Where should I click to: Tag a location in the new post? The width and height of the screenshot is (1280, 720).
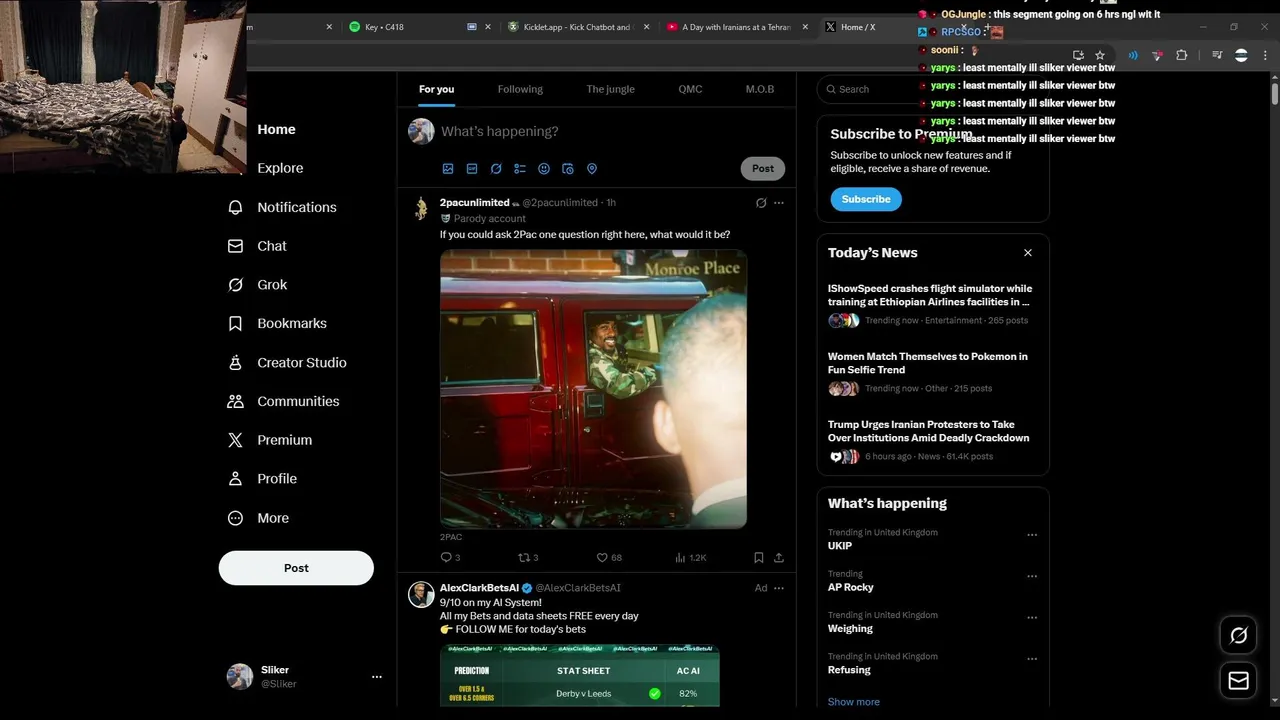(592, 169)
